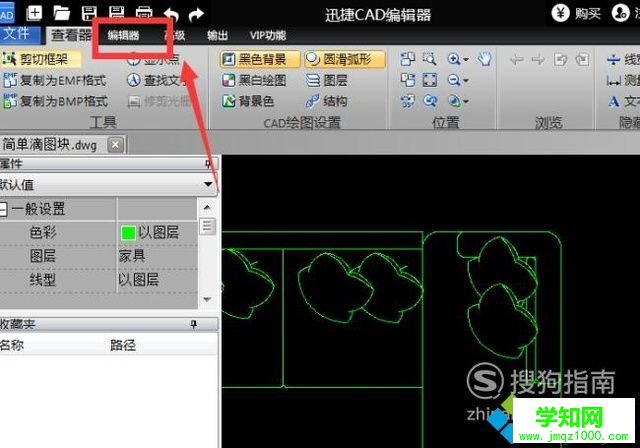Close the 简单滴图块.dwg tab
The height and width of the screenshot is (448, 640).
pos(116,144)
